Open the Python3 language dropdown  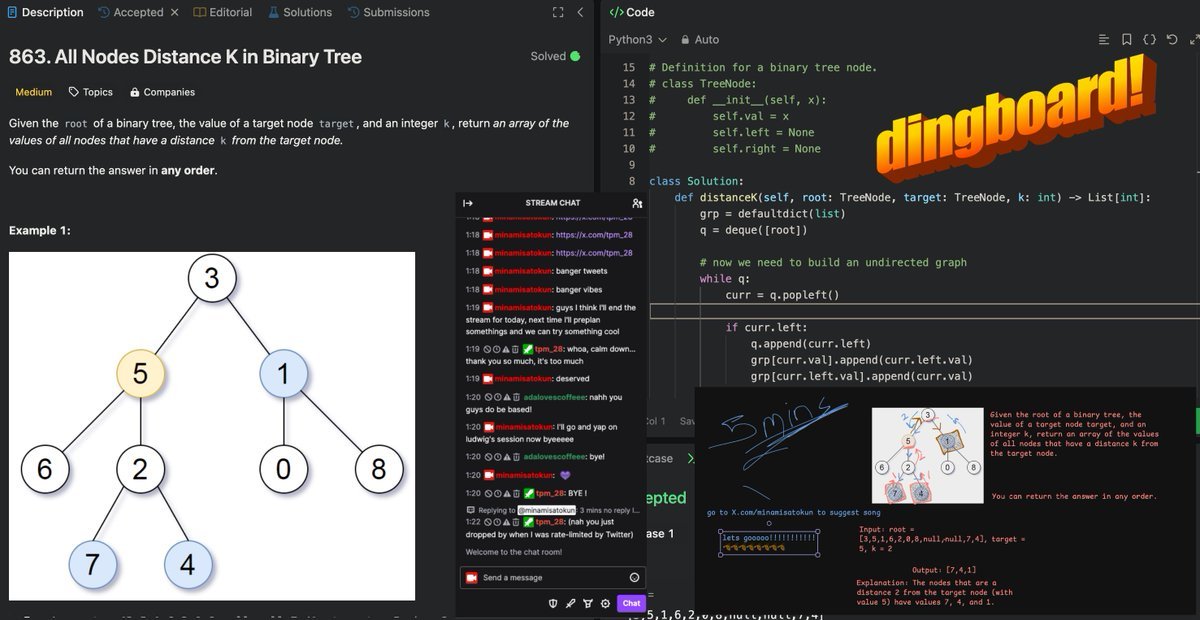tap(637, 40)
